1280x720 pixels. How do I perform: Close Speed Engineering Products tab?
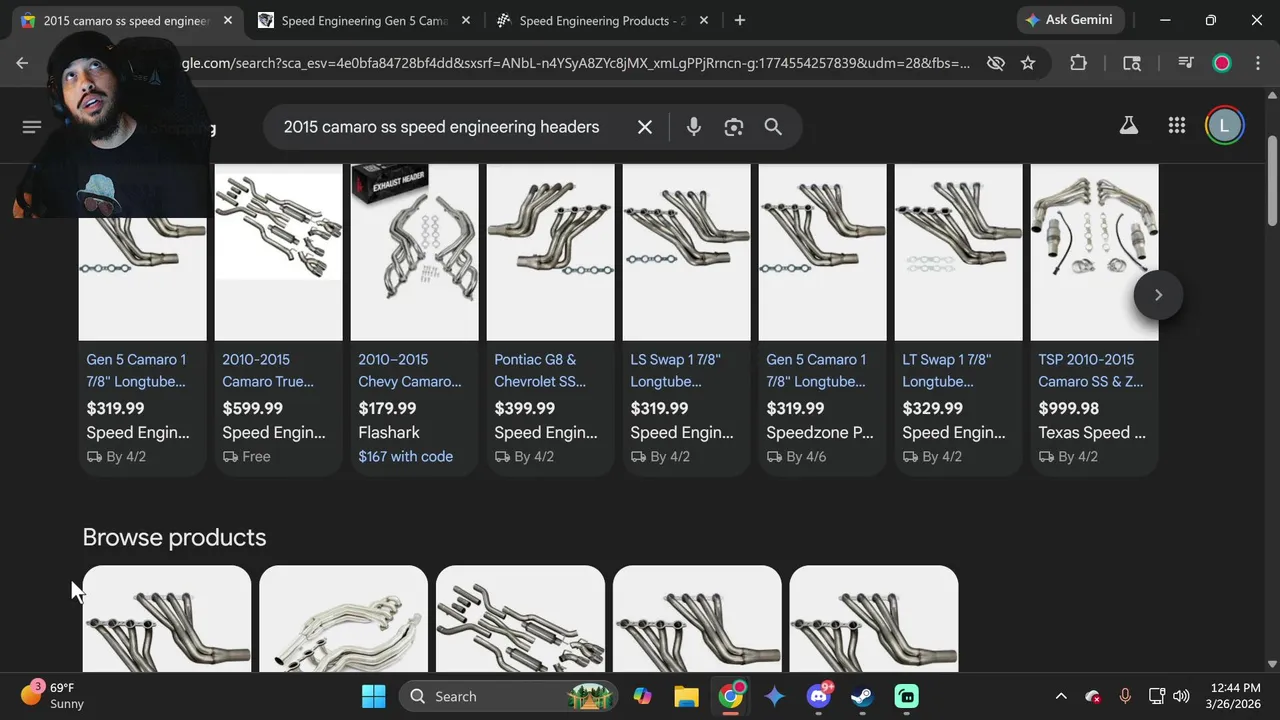click(703, 20)
